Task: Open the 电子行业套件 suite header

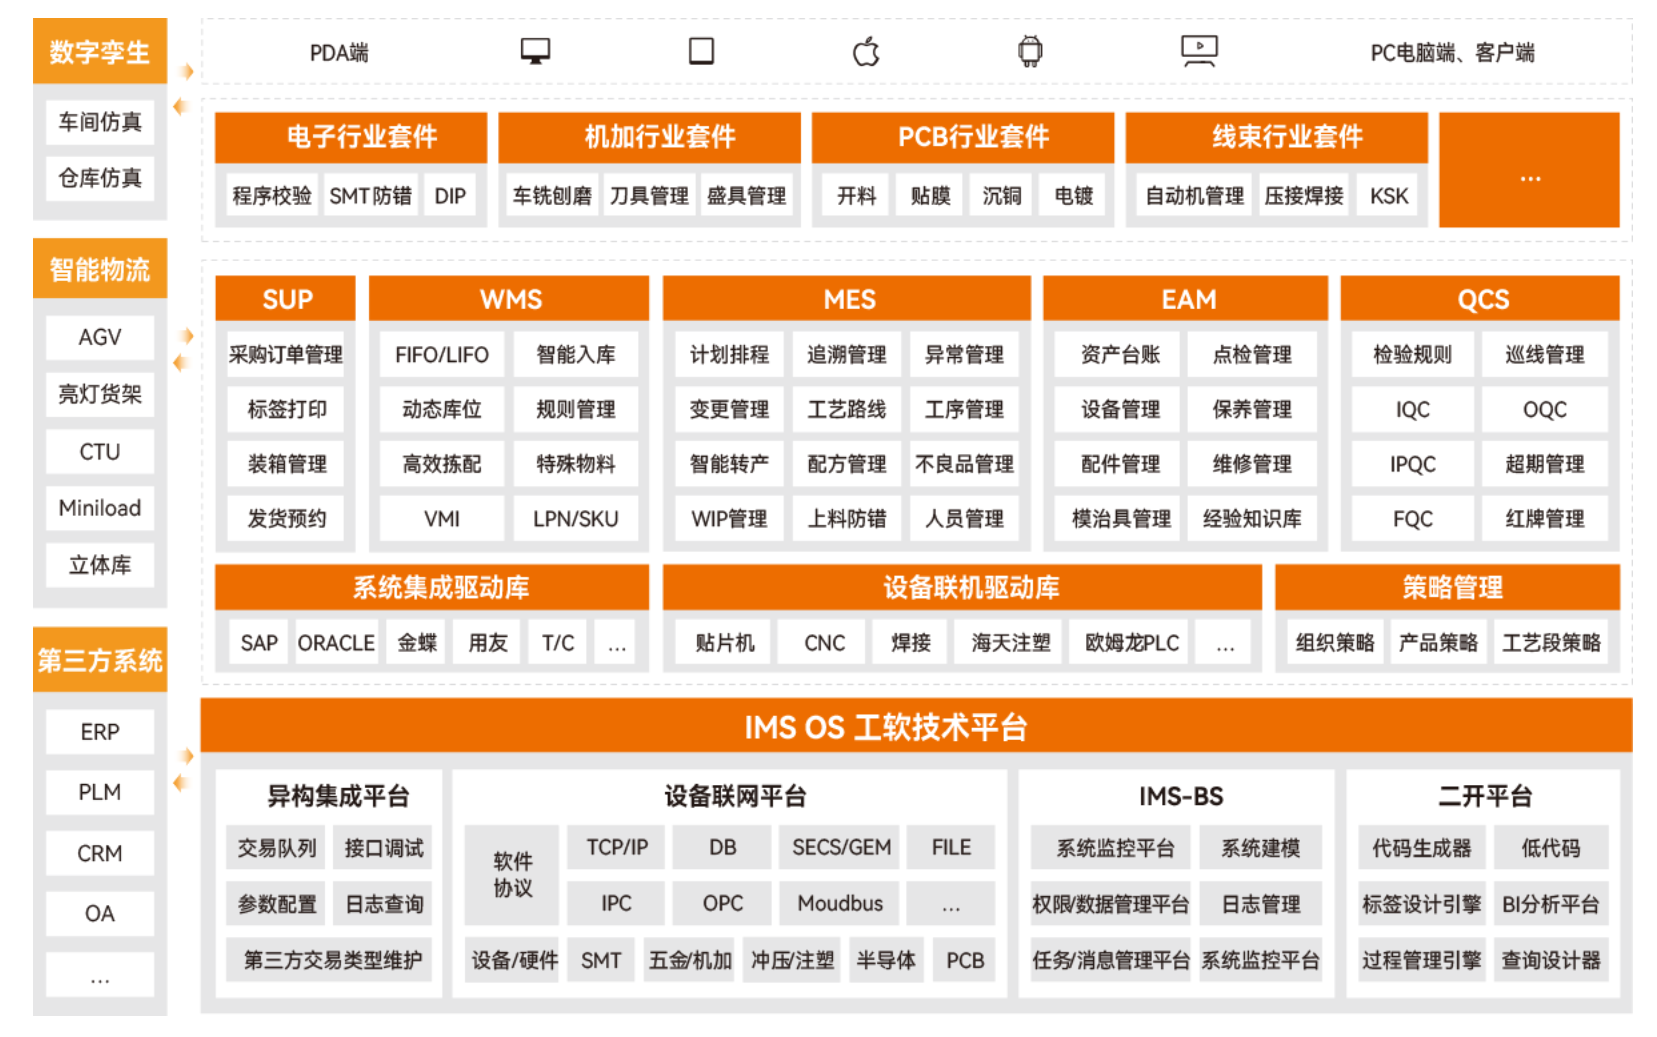Action: (361, 137)
